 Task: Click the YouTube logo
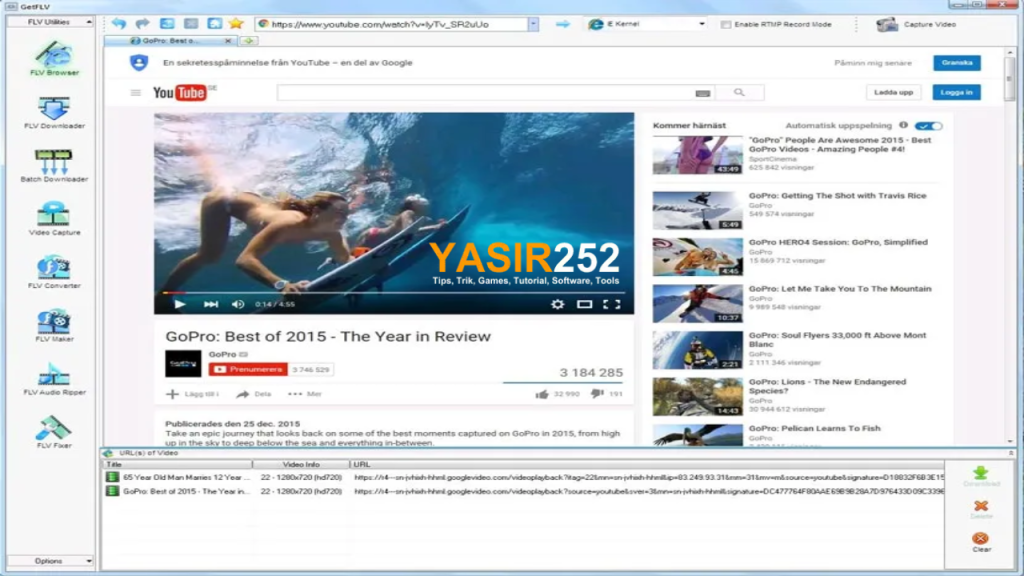point(180,93)
